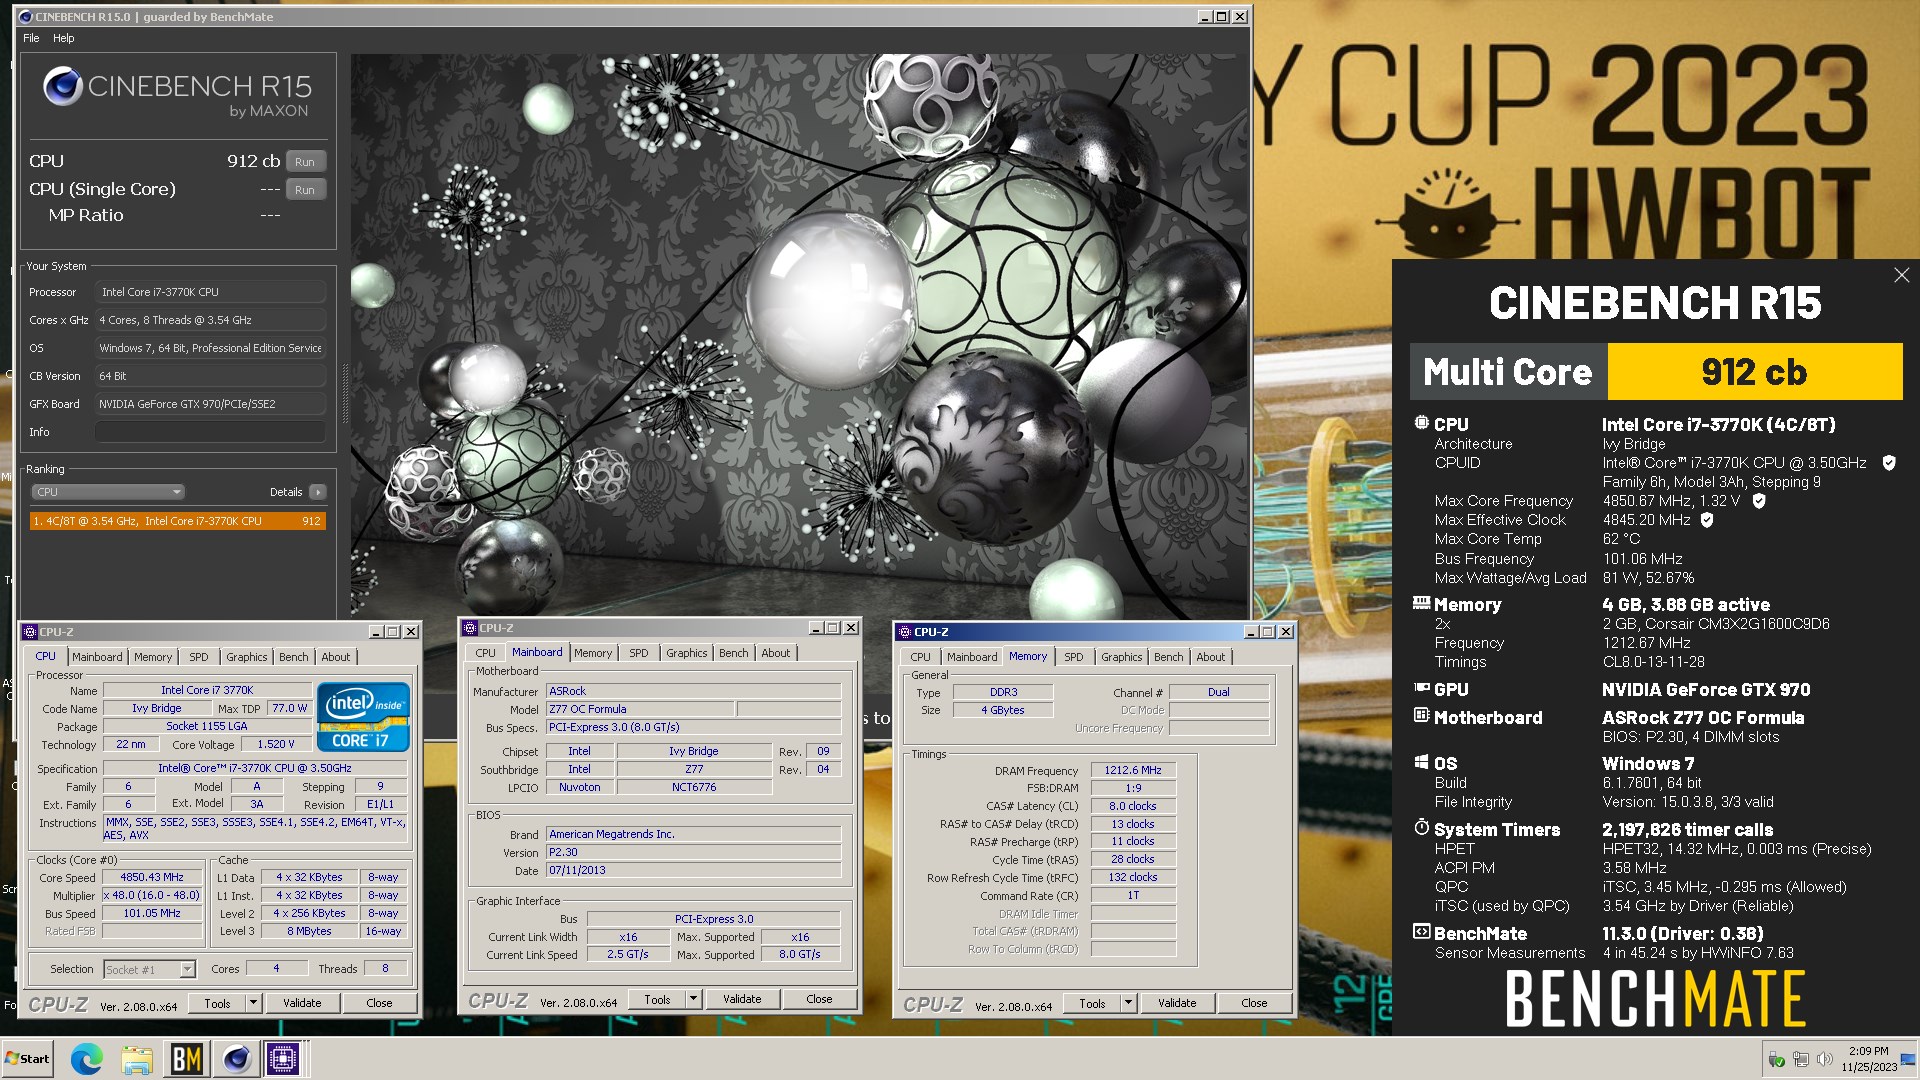The width and height of the screenshot is (1920, 1080).
Task: Switch to BenchMate BM taskbar icon
Action: 187,1058
